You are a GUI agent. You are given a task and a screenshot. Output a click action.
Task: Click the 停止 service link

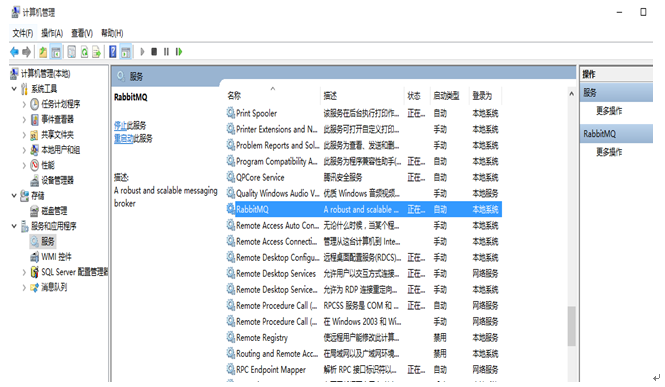[120, 125]
